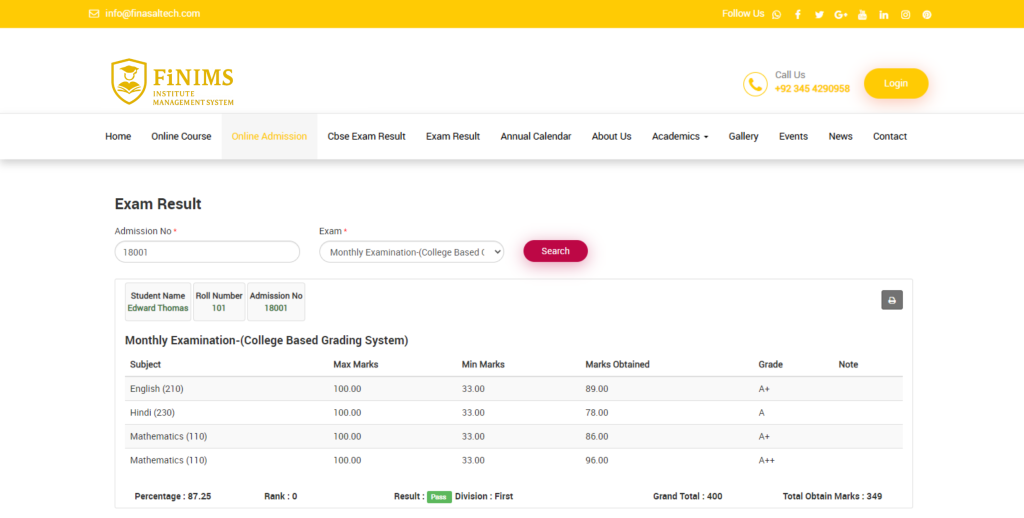The width and height of the screenshot is (1024, 518).
Task: Click the envelope email icon
Action: point(94,14)
